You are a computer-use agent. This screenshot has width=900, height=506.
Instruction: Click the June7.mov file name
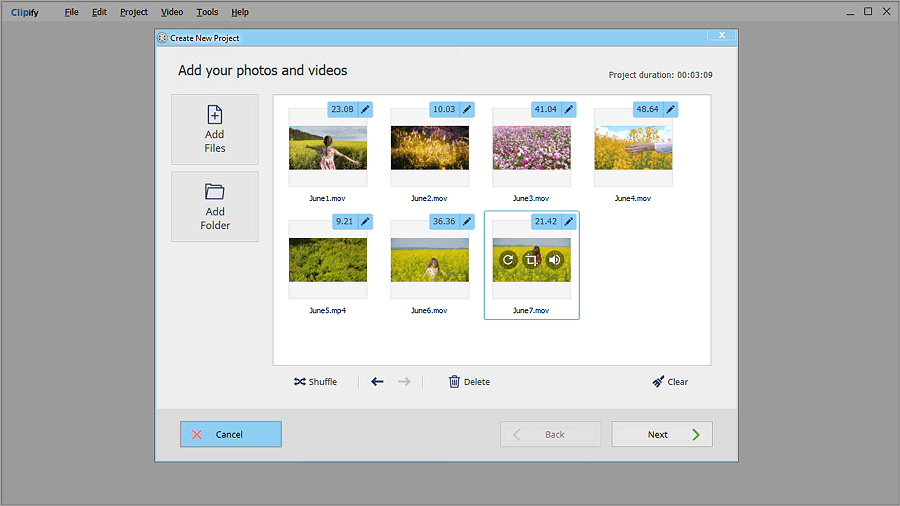coord(531,310)
